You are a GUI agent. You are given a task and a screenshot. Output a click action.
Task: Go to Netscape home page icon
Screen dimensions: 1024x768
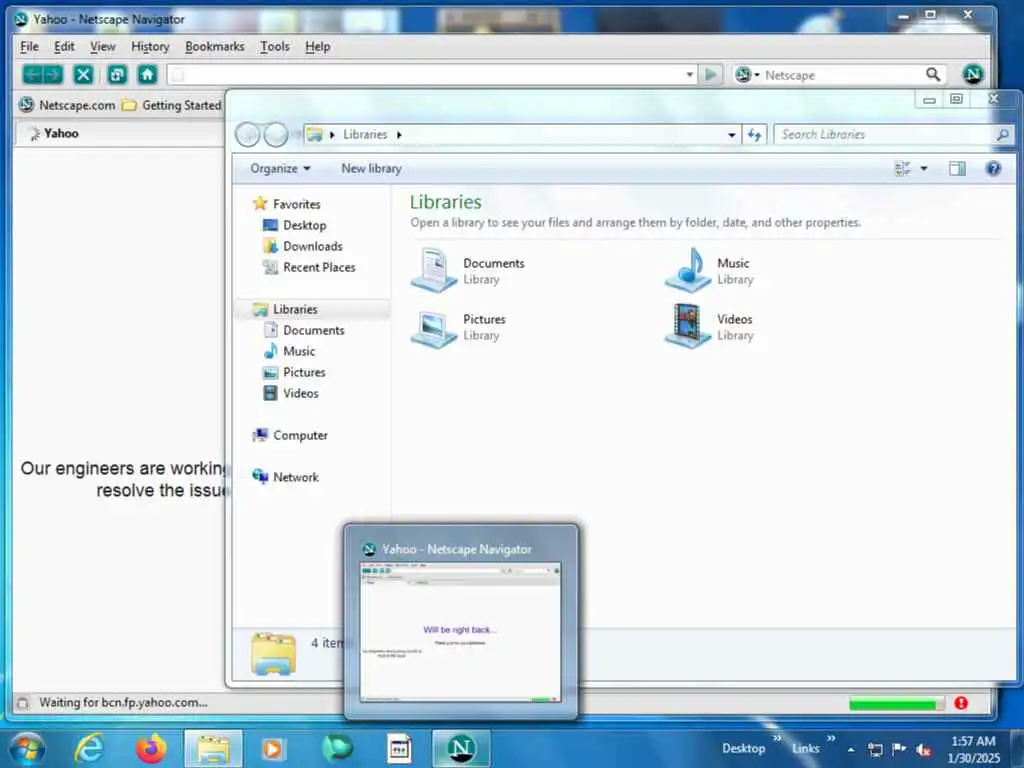tap(148, 74)
